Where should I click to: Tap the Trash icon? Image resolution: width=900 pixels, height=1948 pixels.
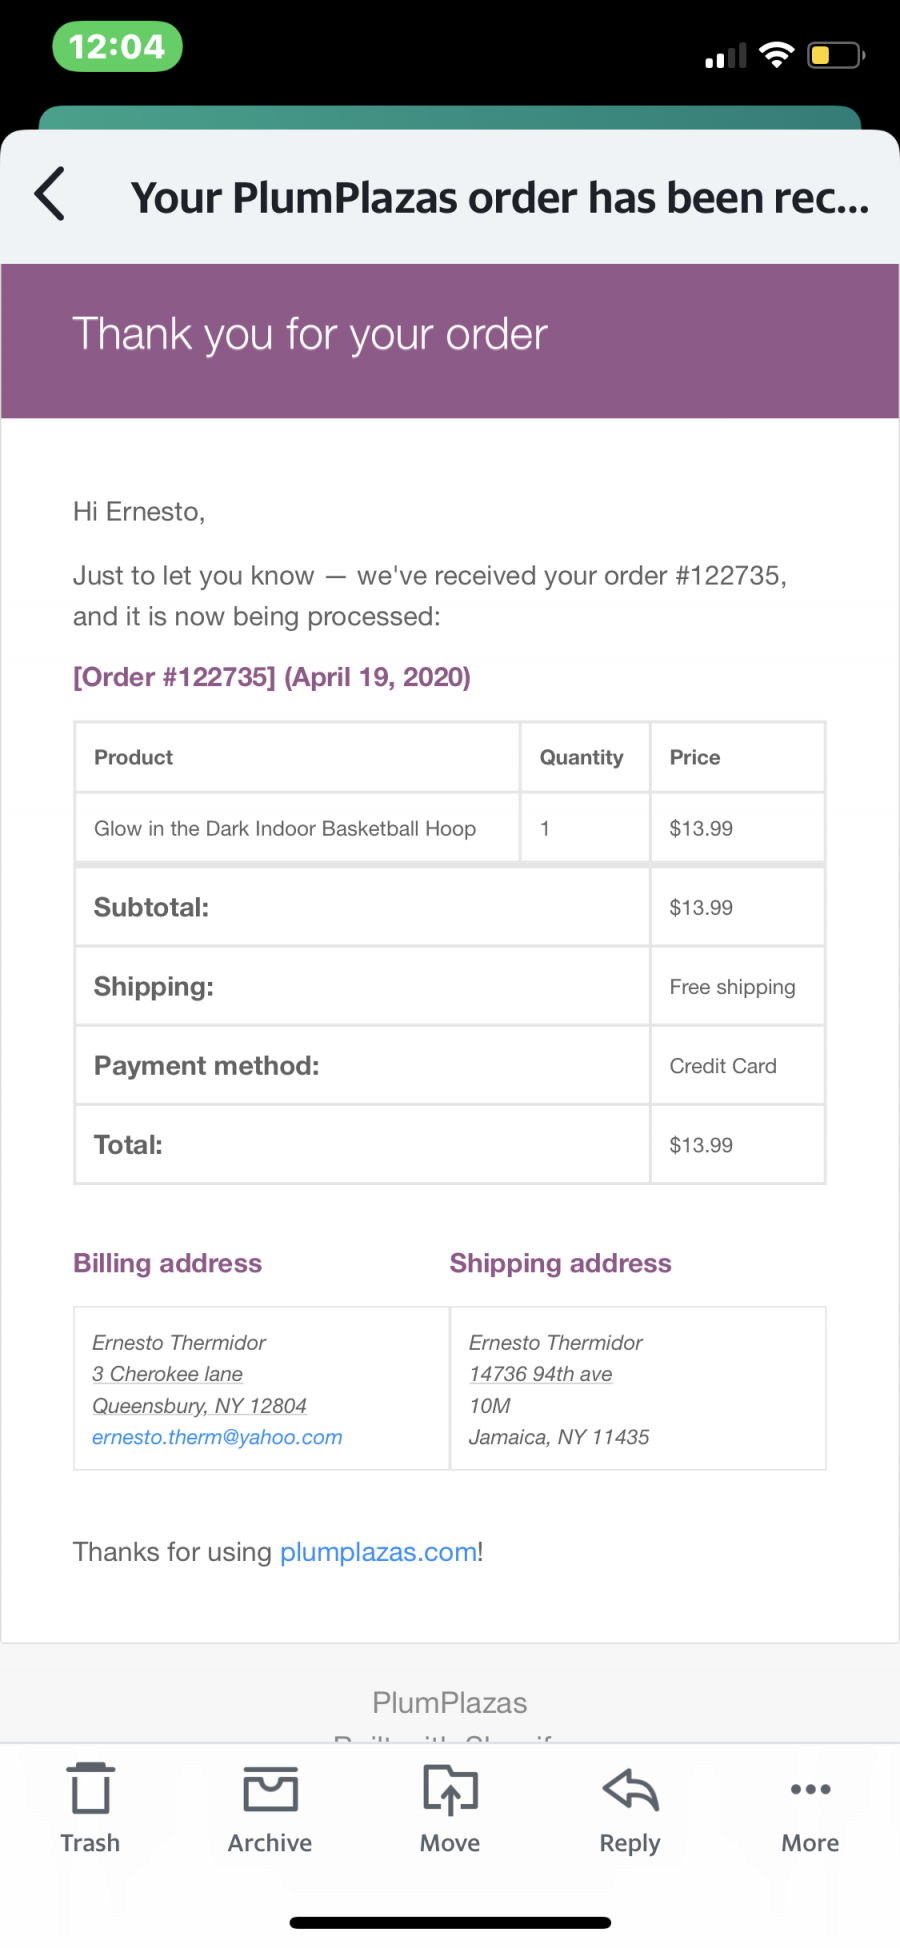click(90, 1789)
